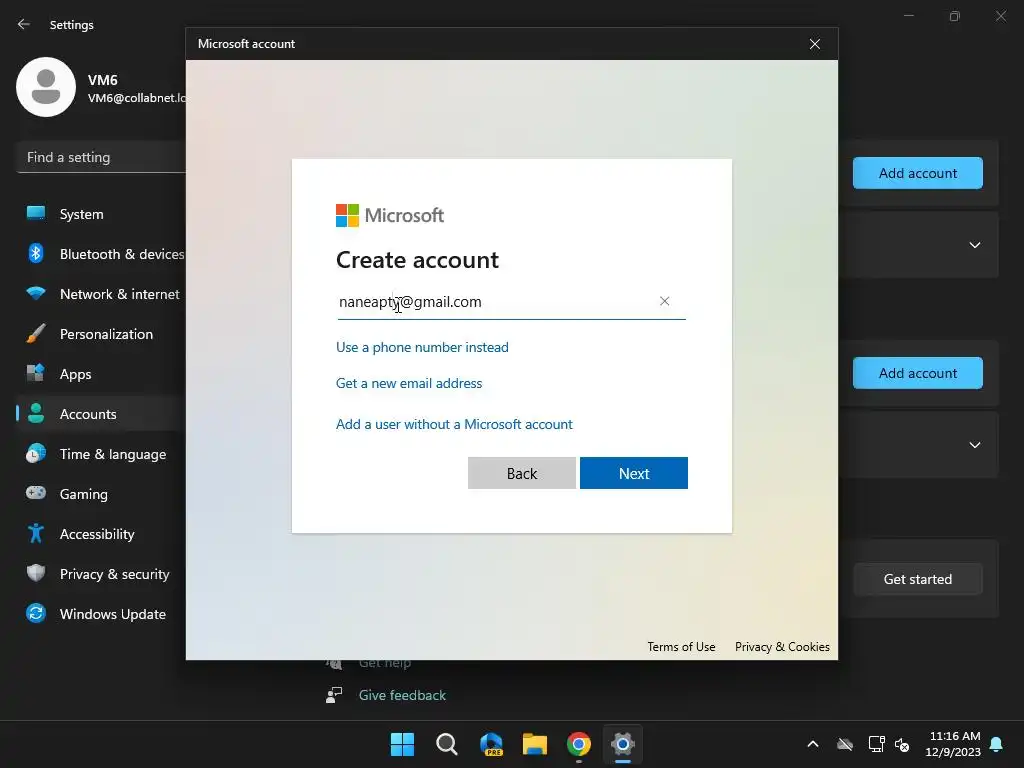Open Terms of Use link
Image resolution: width=1024 pixels, height=768 pixels.
681,647
